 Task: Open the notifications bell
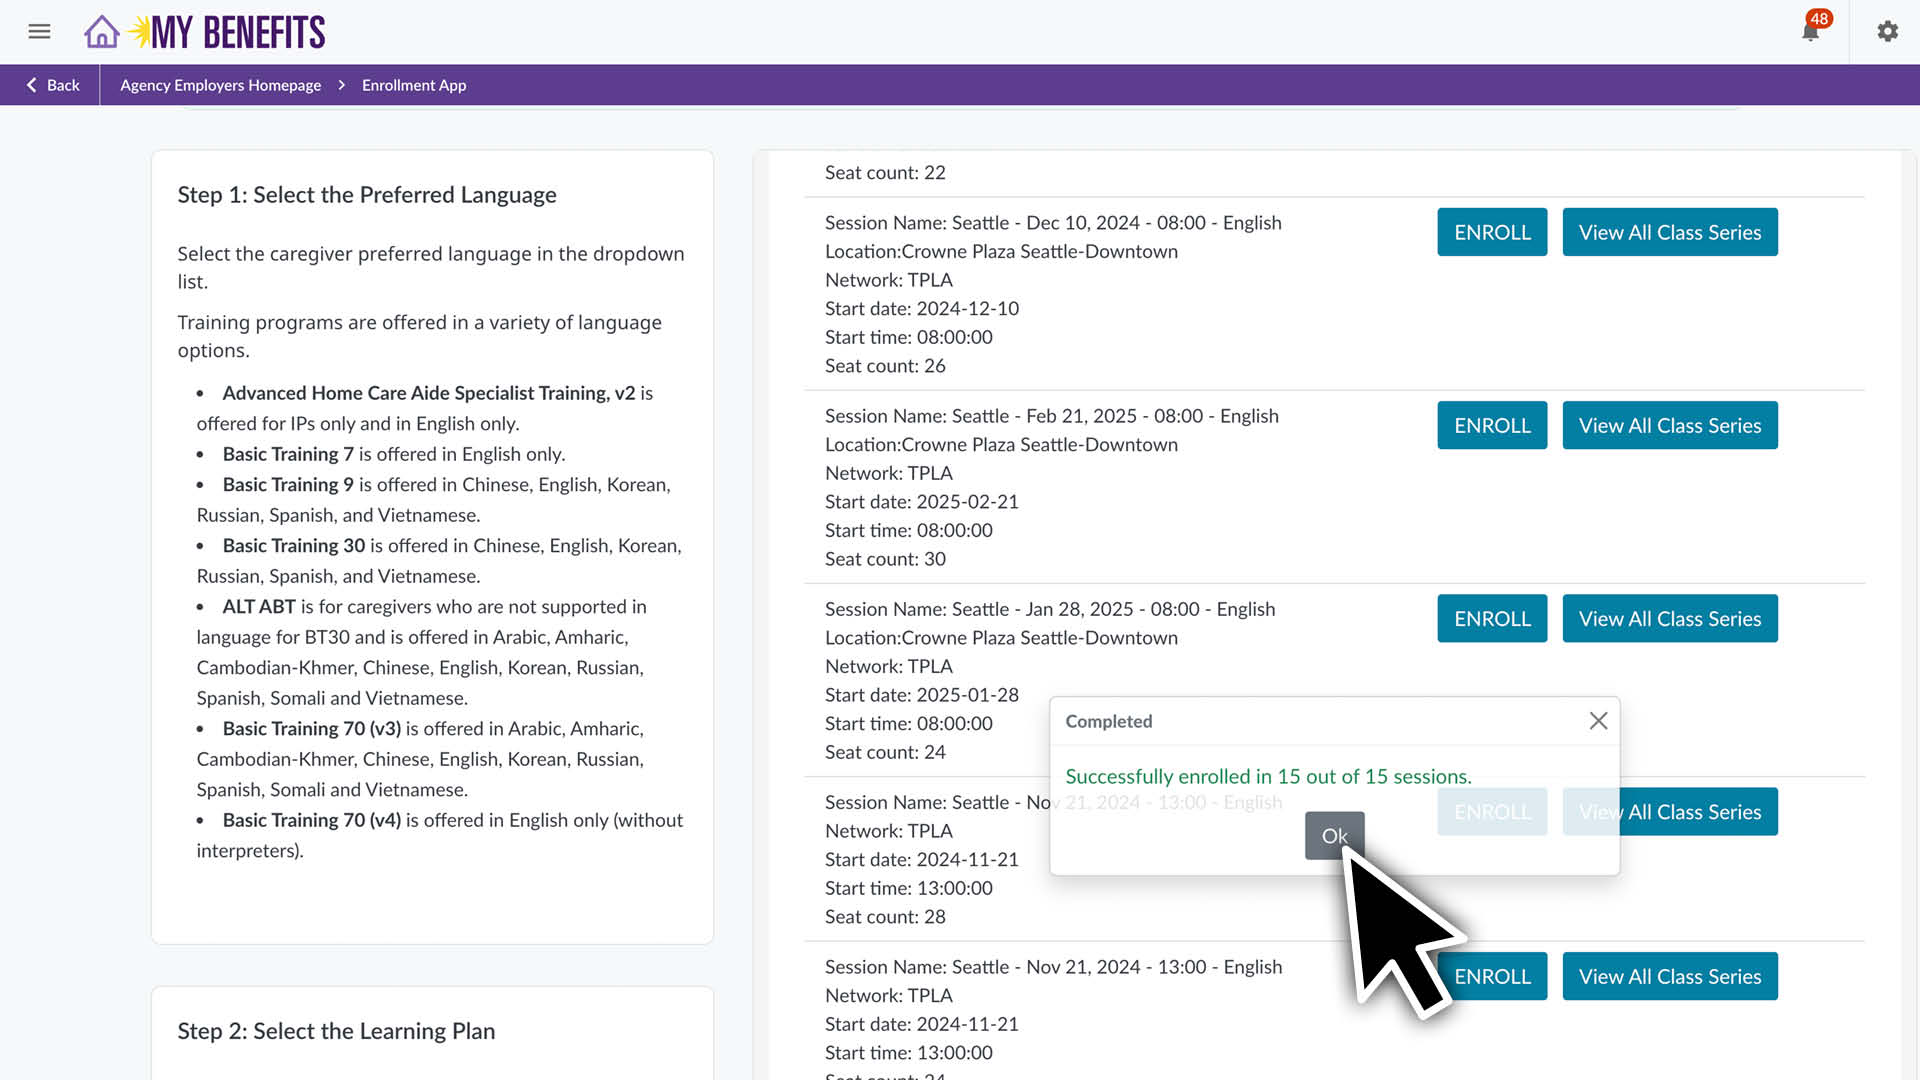click(x=1810, y=33)
